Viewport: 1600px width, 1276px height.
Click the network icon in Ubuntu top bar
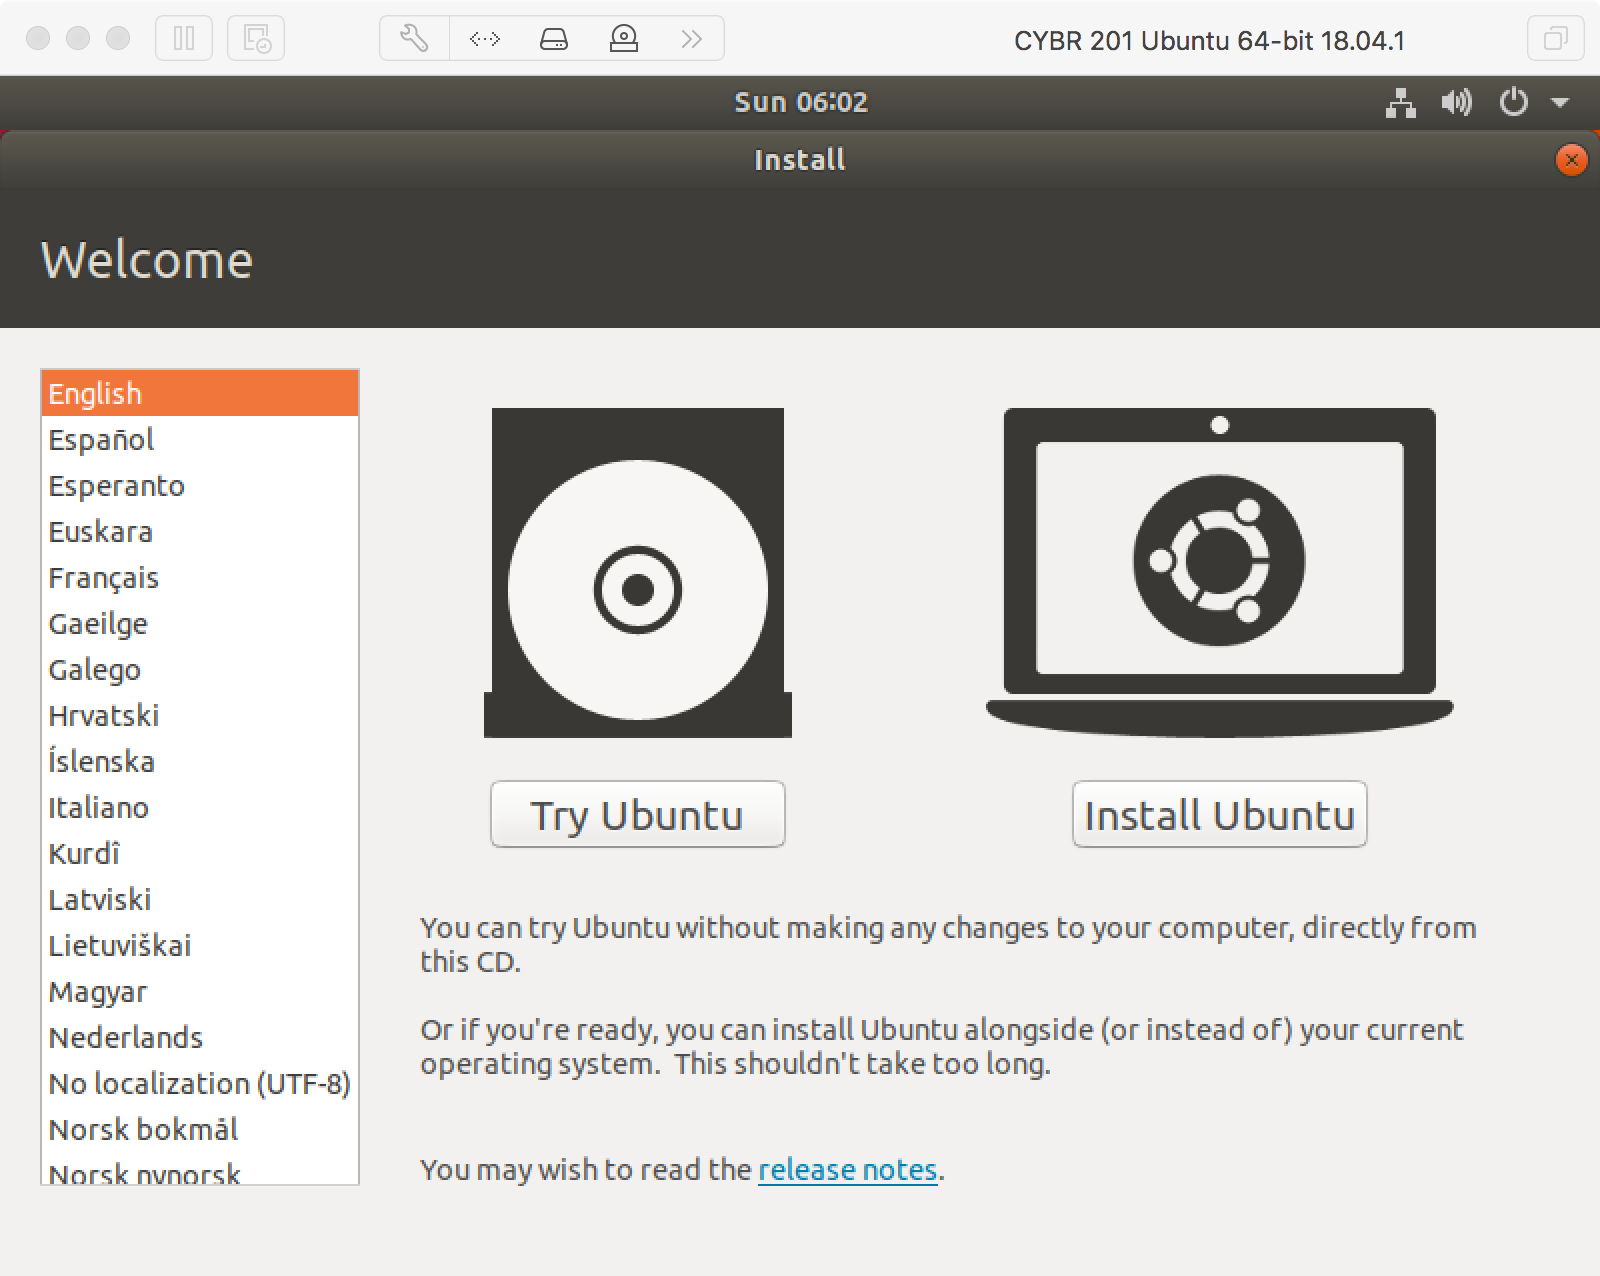coord(1400,102)
